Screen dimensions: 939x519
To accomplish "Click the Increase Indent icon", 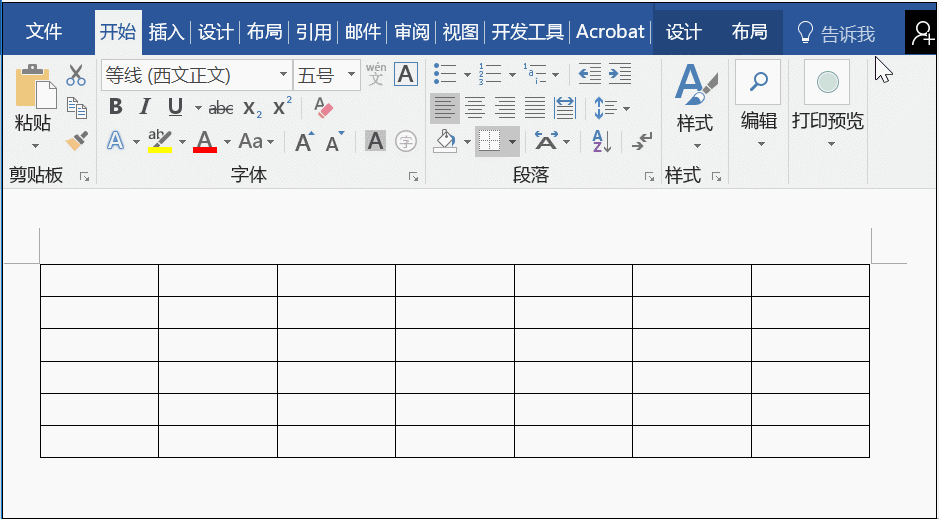I will pyautogui.click(x=620, y=74).
